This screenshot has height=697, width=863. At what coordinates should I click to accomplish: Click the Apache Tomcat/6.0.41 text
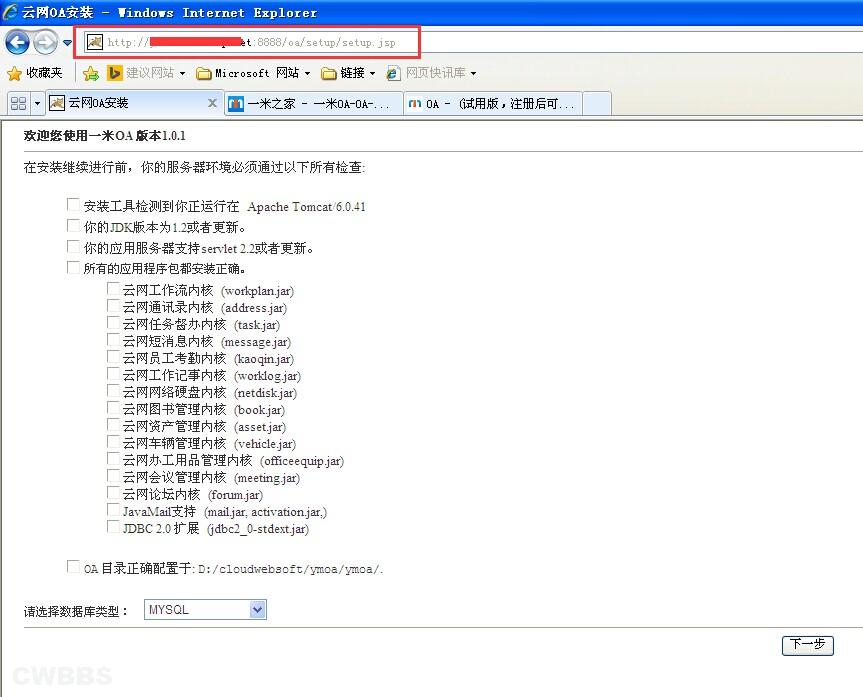(x=307, y=207)
